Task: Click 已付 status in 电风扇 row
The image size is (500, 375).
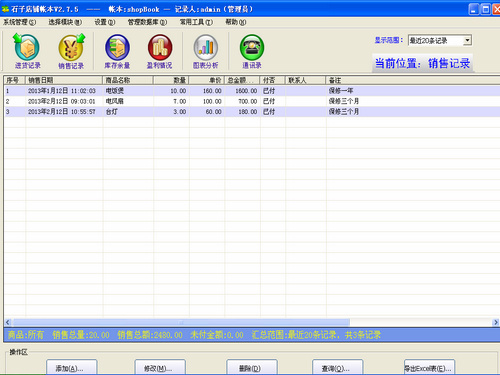Action: 269,101
